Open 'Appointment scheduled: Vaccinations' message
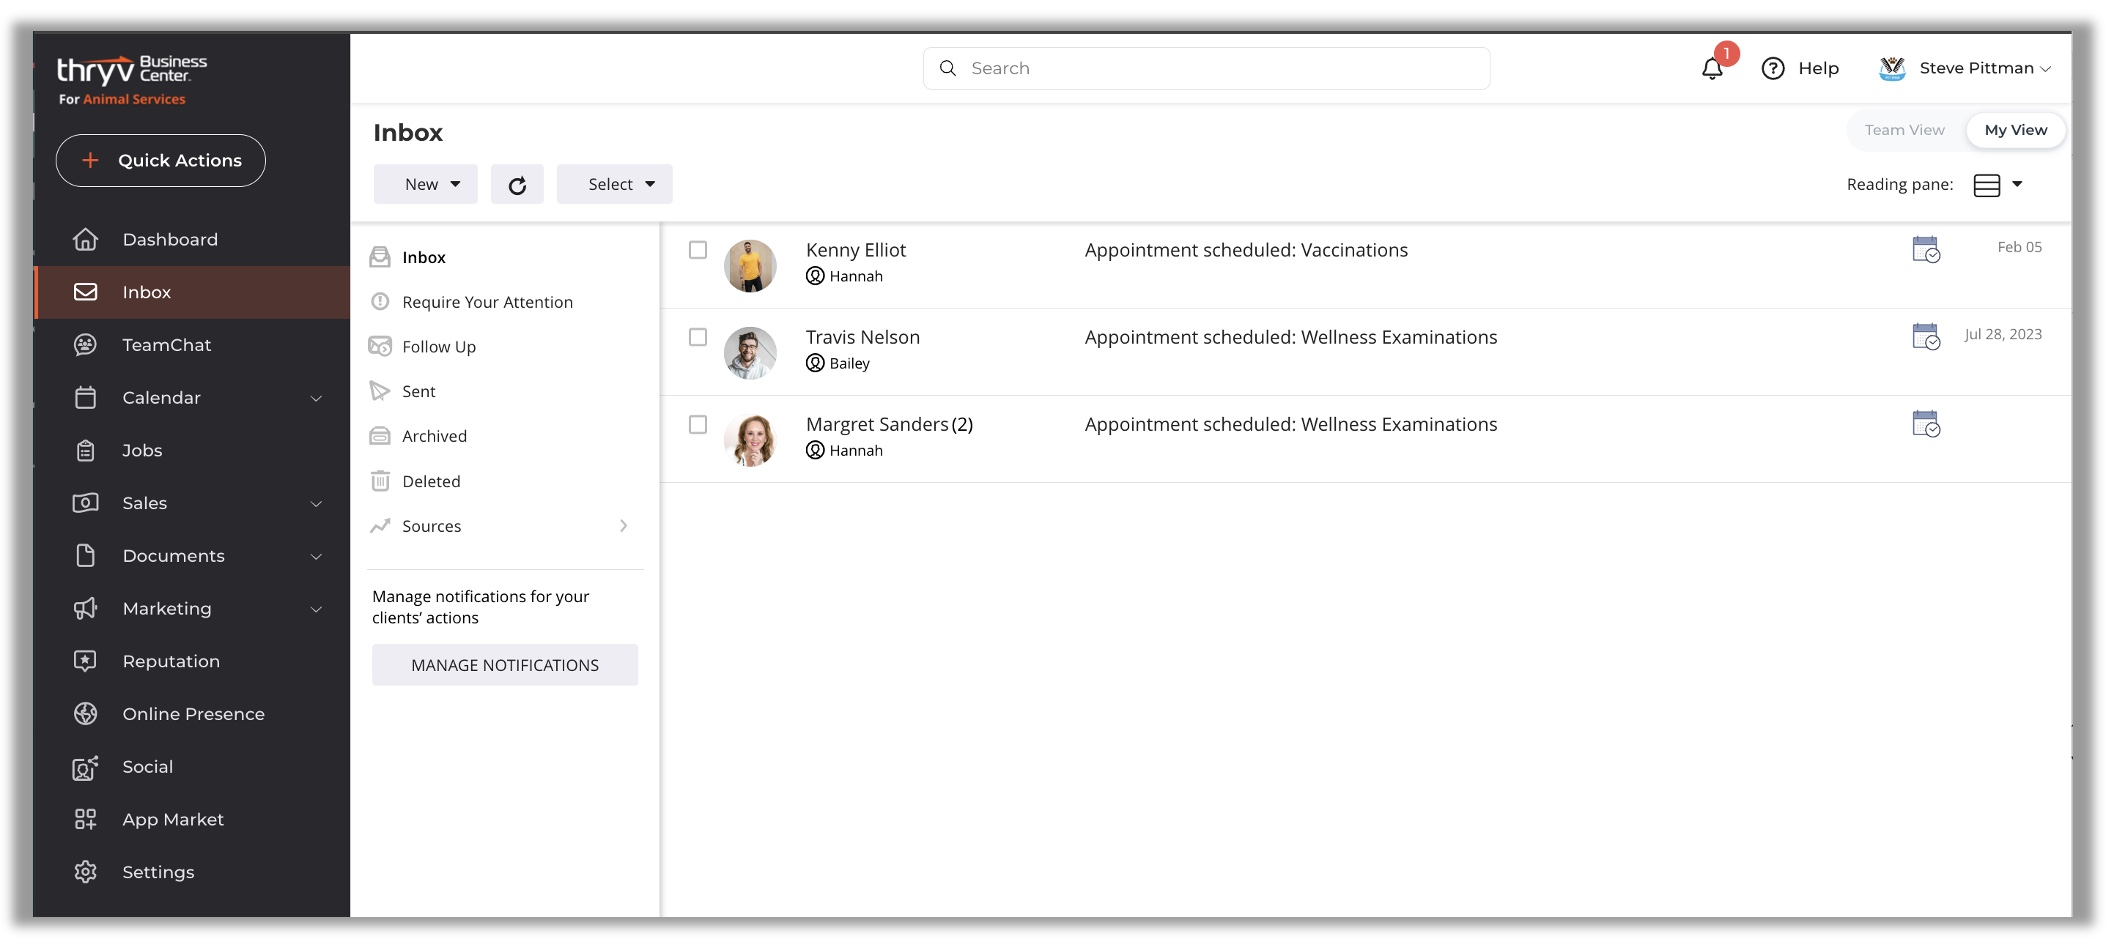2114x948 pixels. coord(1246,250)
